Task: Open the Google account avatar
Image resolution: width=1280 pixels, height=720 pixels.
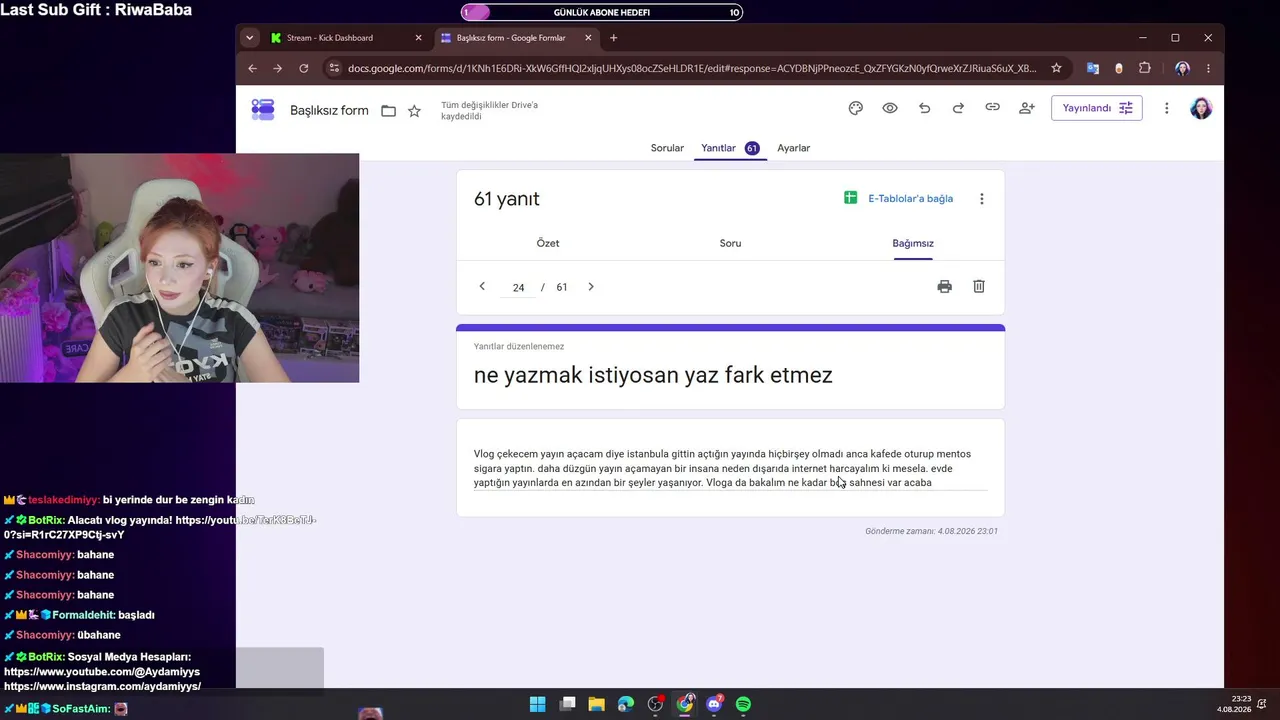Action: (1201, 108)
